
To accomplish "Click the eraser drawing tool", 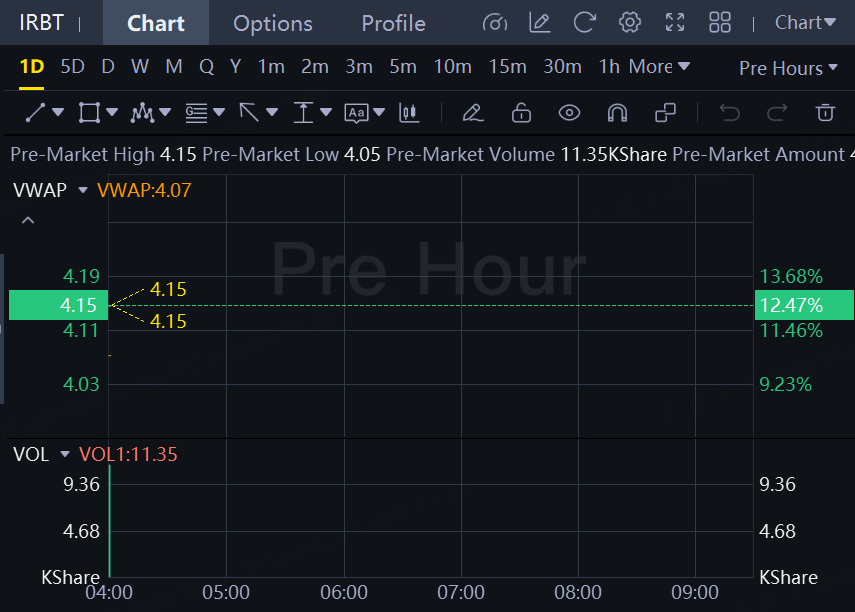I will pyautogui.click(x=473, y=113).
